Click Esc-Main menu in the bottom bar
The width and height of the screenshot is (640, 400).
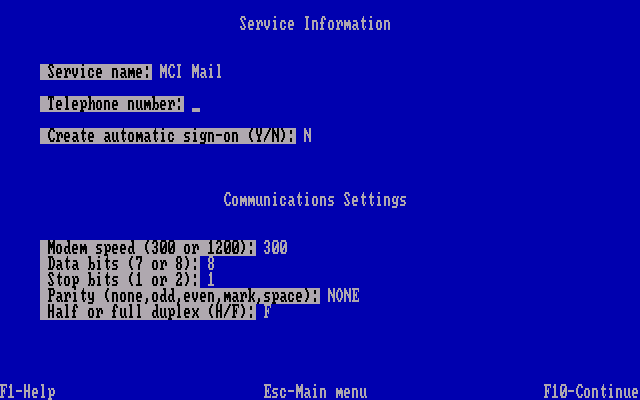tap(315, 392)
